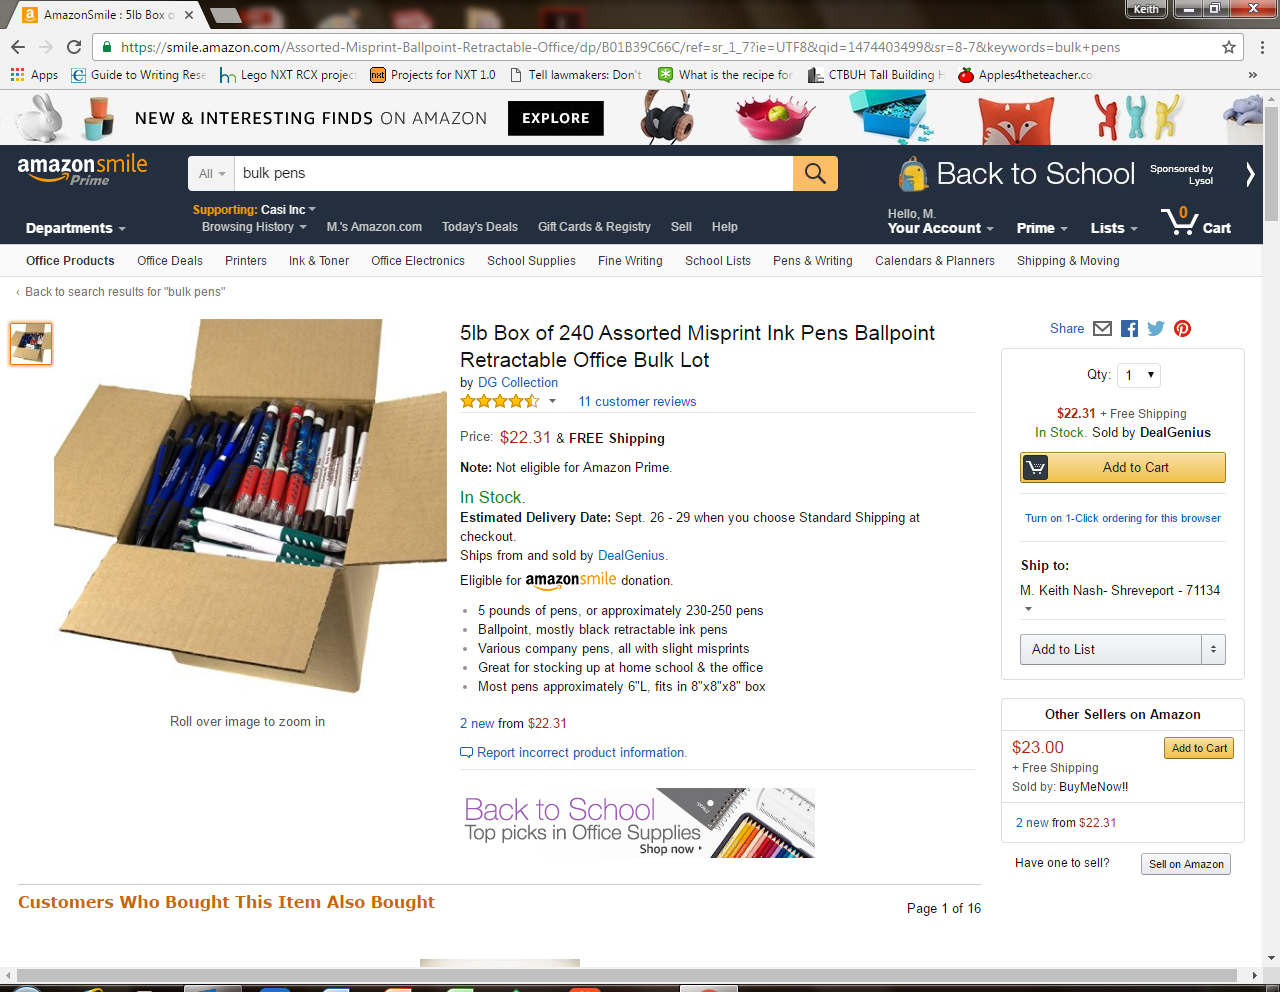
Task: Select the product thumbnail image
Action: (31, 344)
